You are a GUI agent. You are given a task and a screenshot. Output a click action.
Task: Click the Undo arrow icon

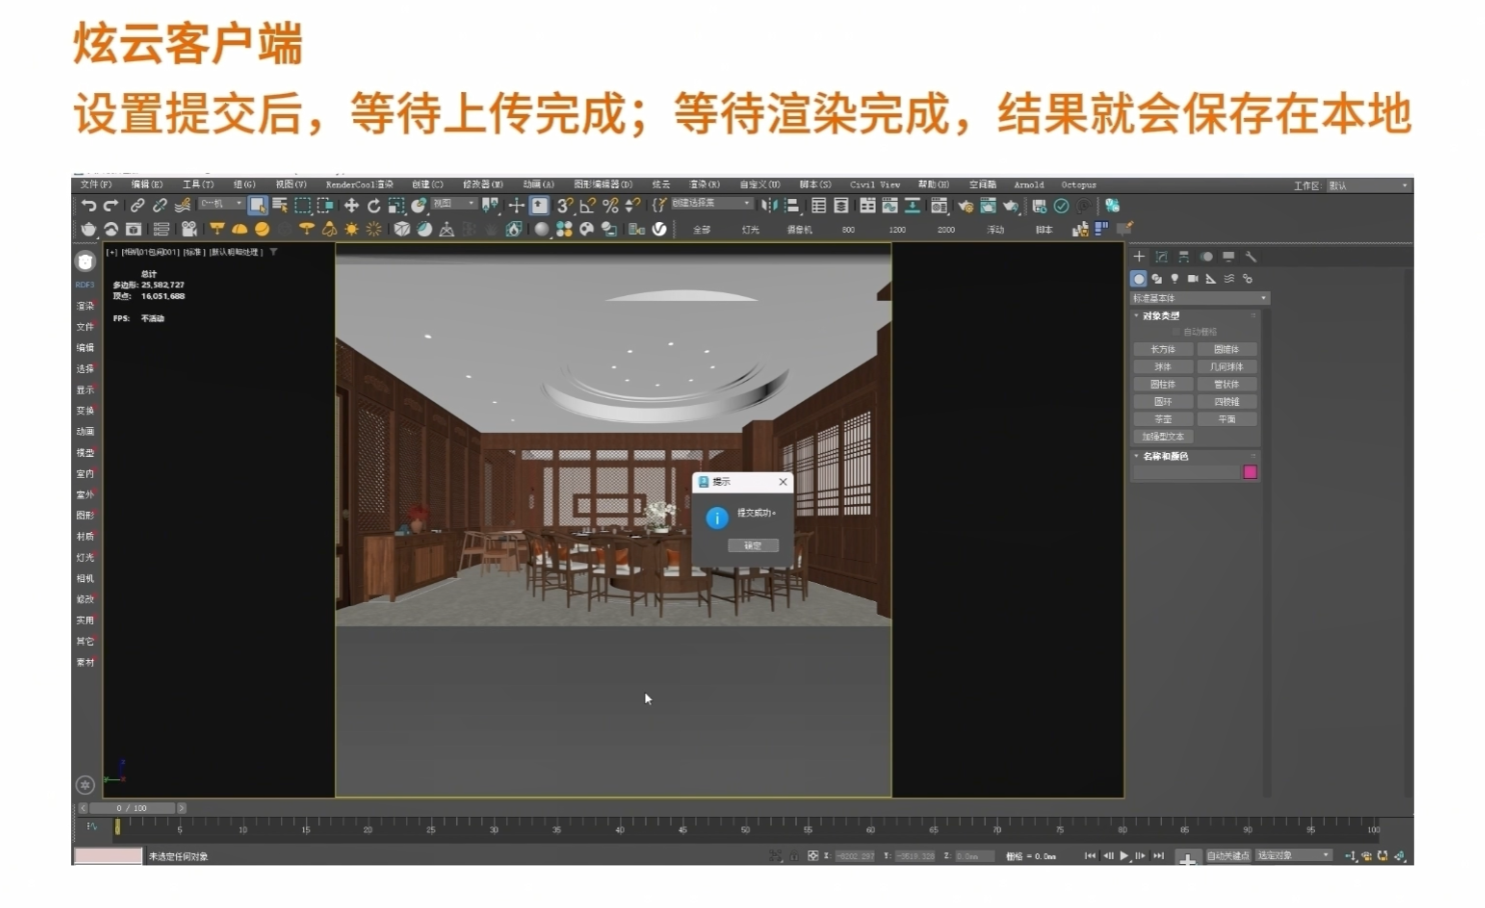(89, 206)
